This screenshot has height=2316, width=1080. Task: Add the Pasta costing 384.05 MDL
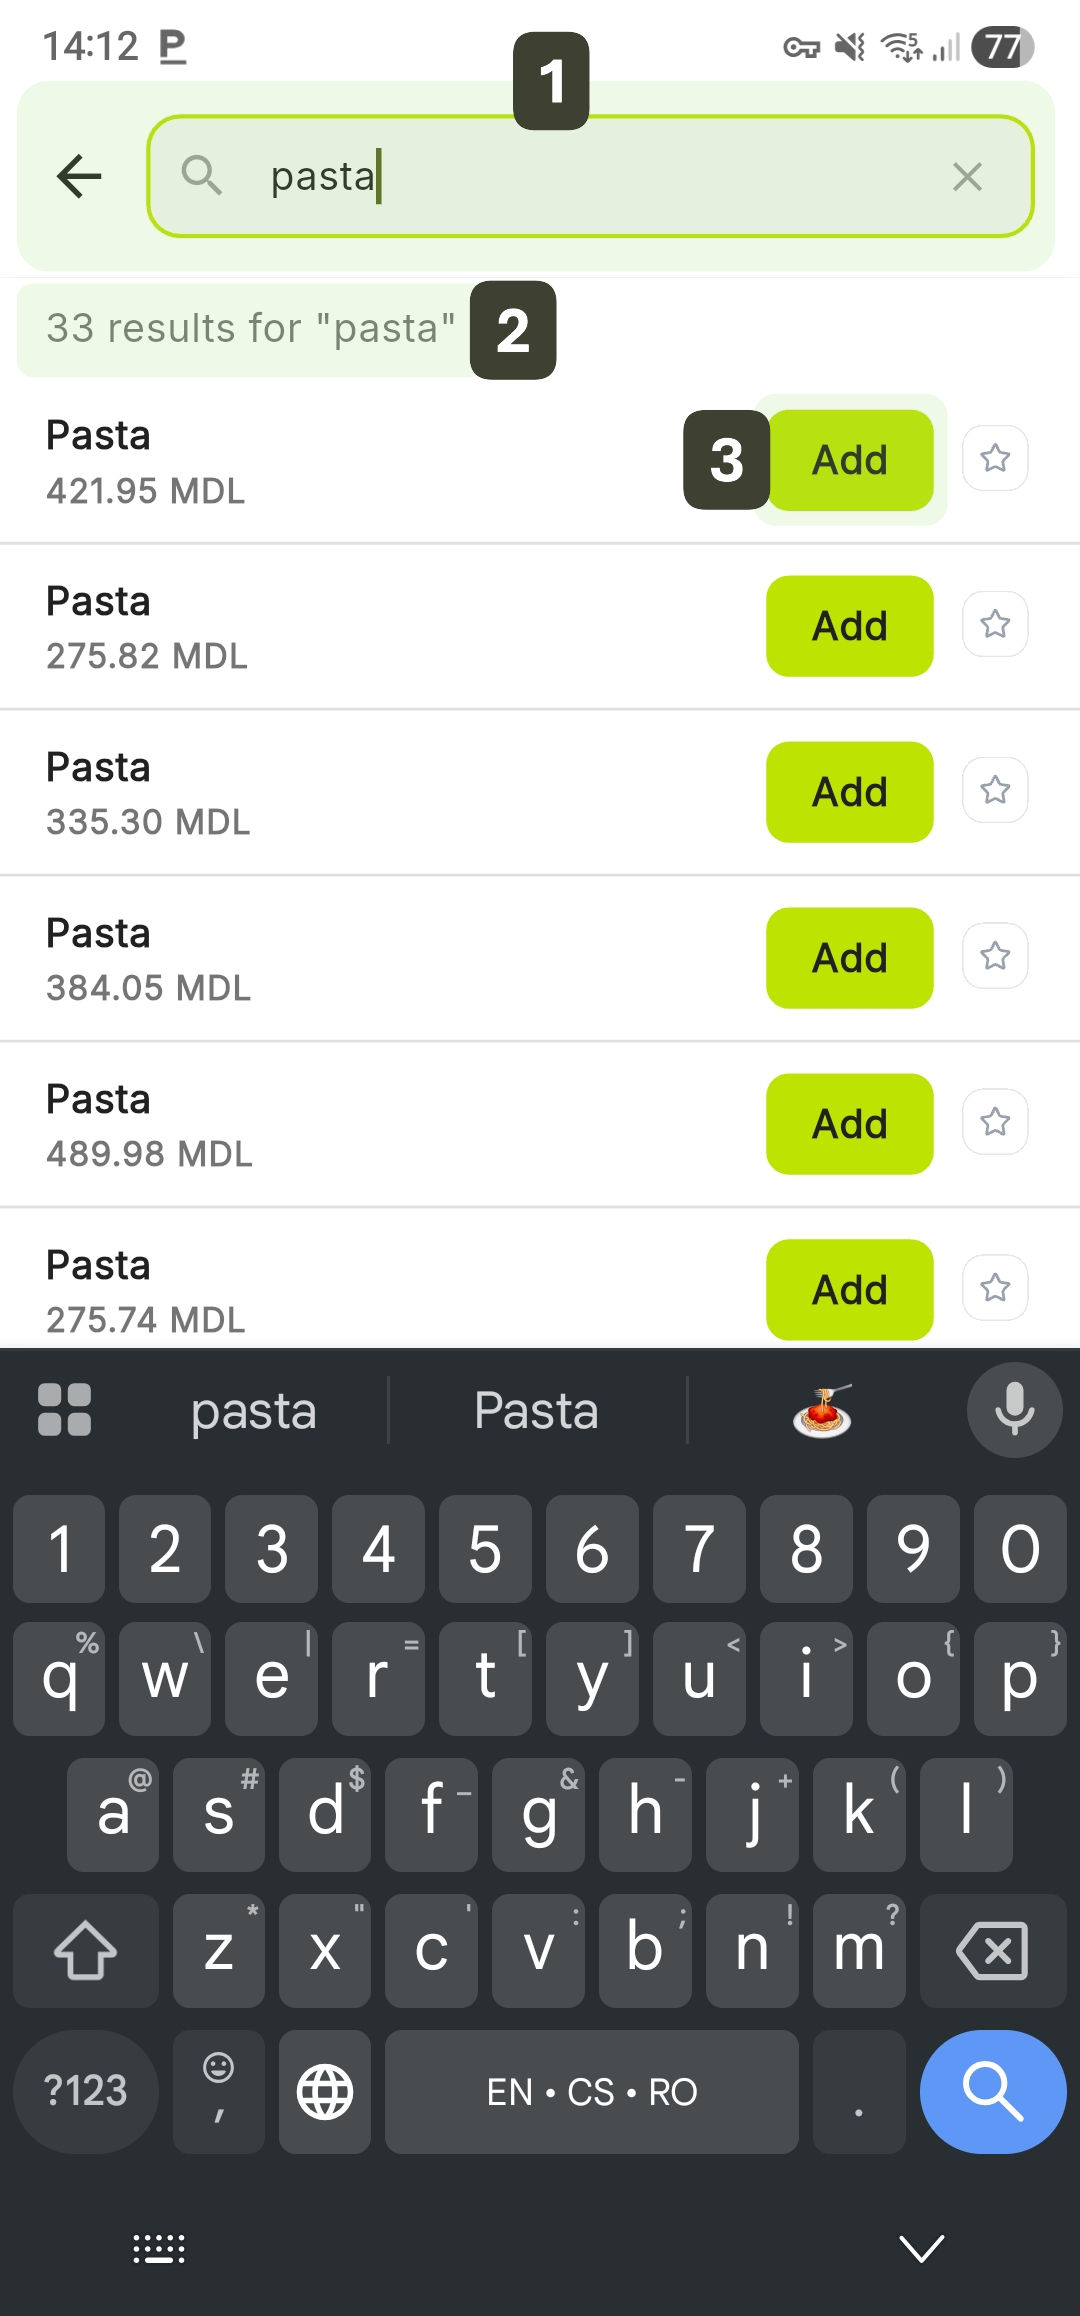pyautogui.click(x=849, y=958)
